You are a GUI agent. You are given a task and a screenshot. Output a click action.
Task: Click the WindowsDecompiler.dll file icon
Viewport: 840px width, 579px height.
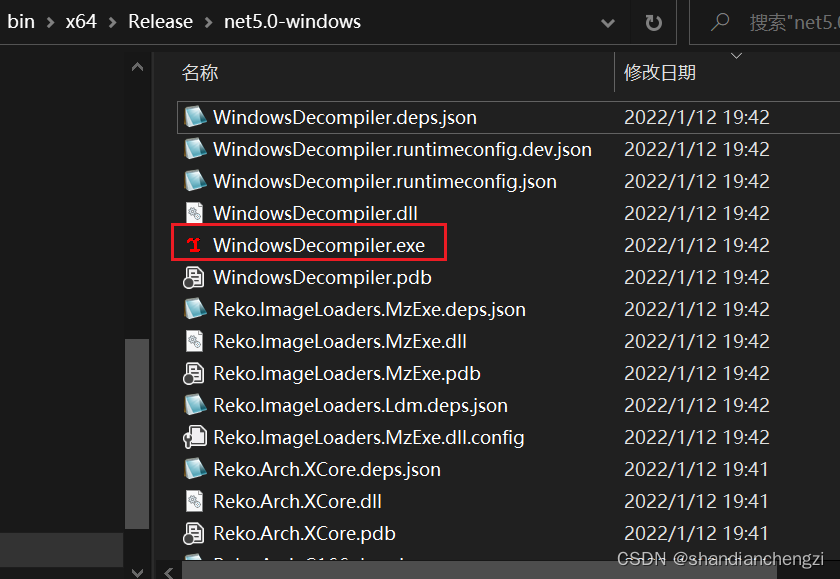coord(194,213)
